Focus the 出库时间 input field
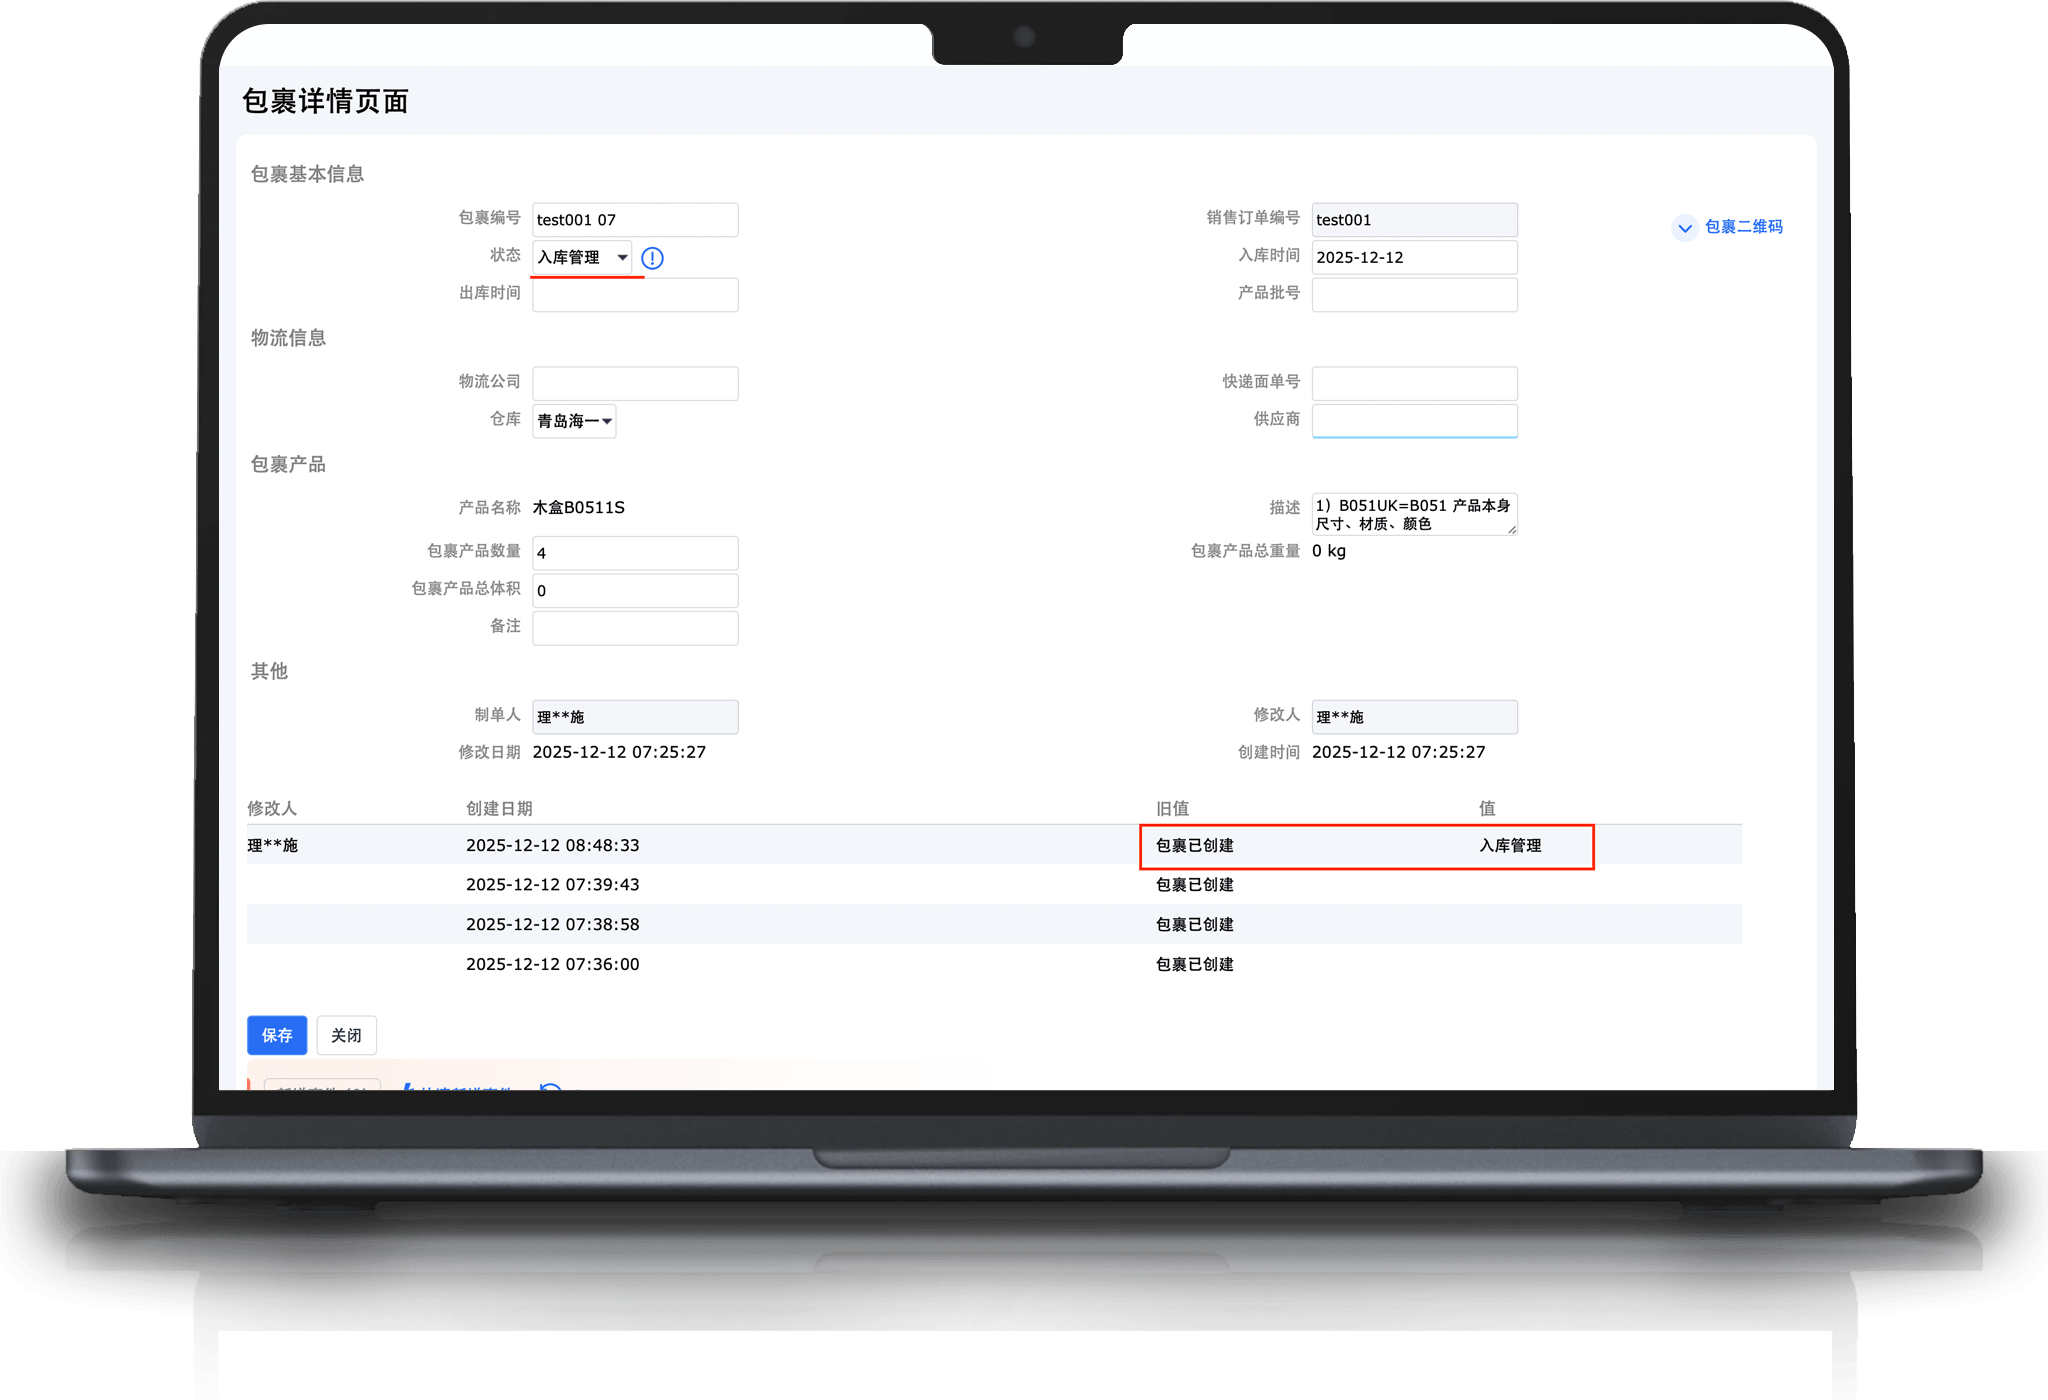The width and height of the screenshot is (2048, 1400). pyautogui.click(x=635, y=295)
